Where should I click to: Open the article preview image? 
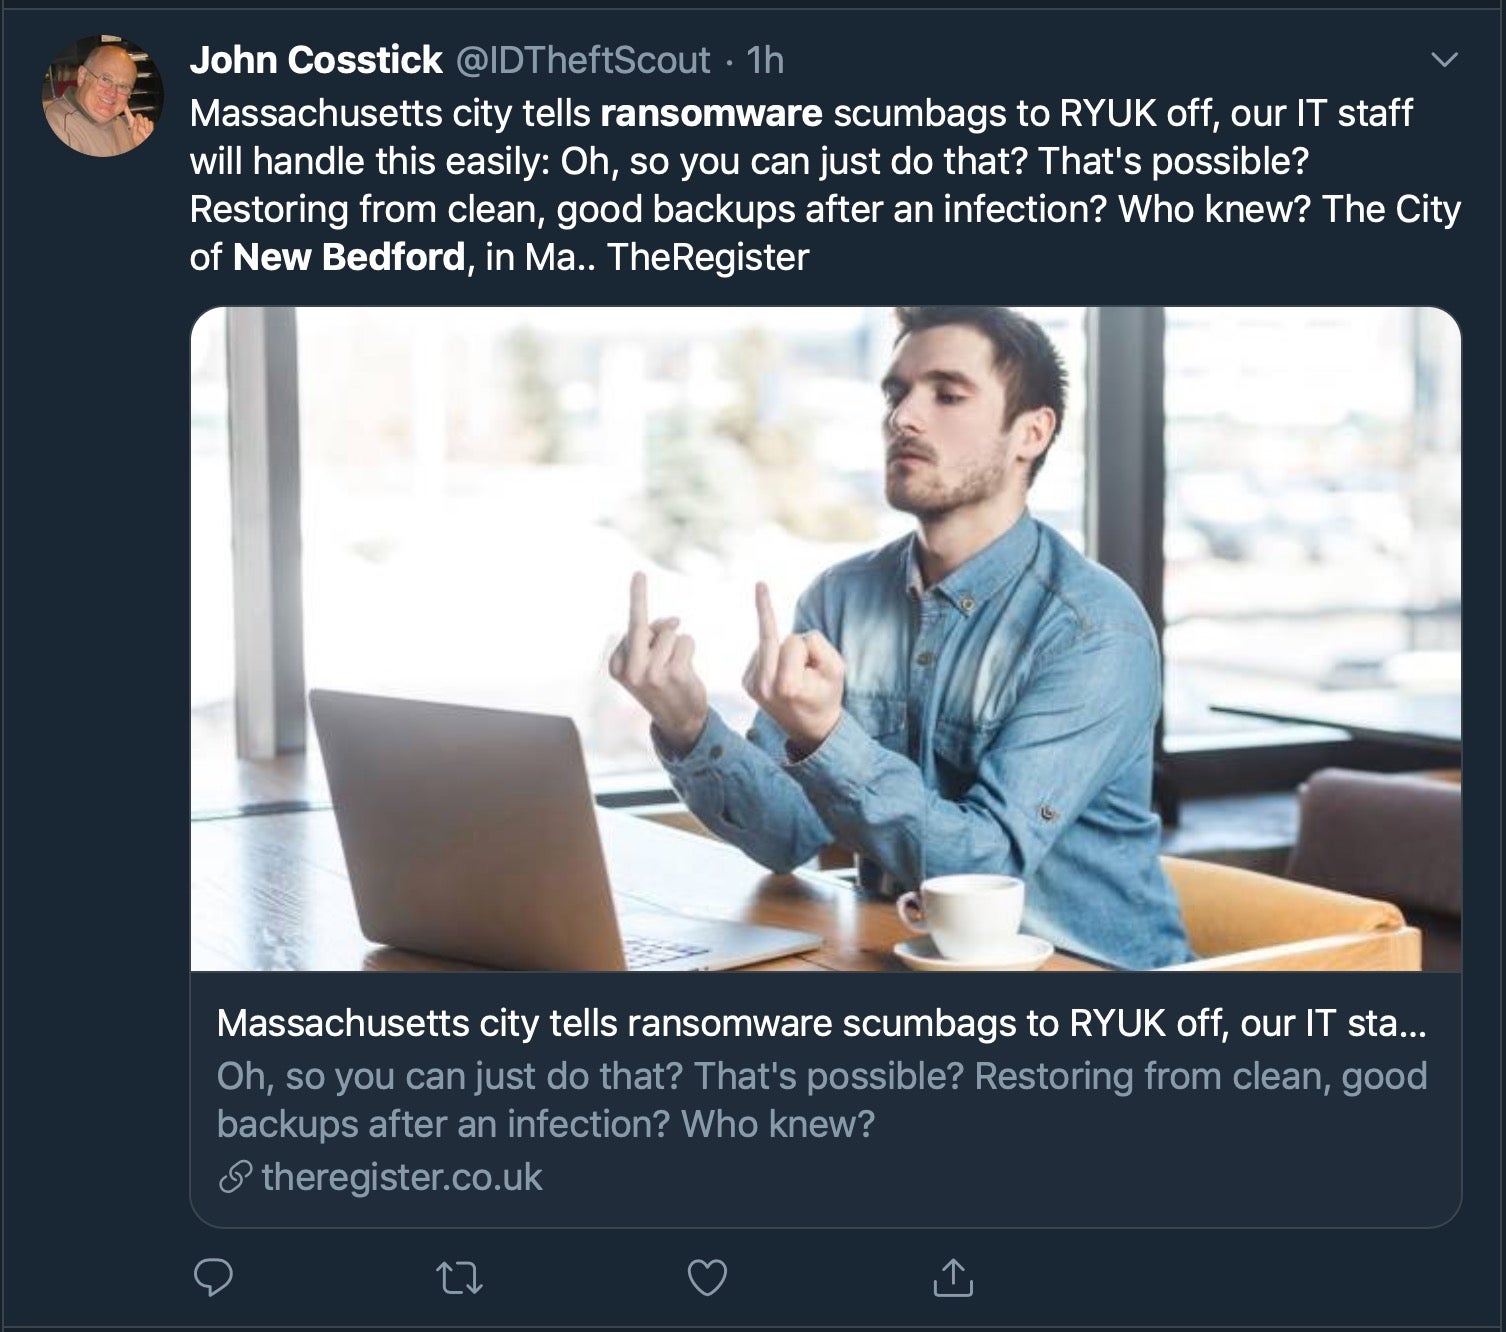(x=825, y=638)
